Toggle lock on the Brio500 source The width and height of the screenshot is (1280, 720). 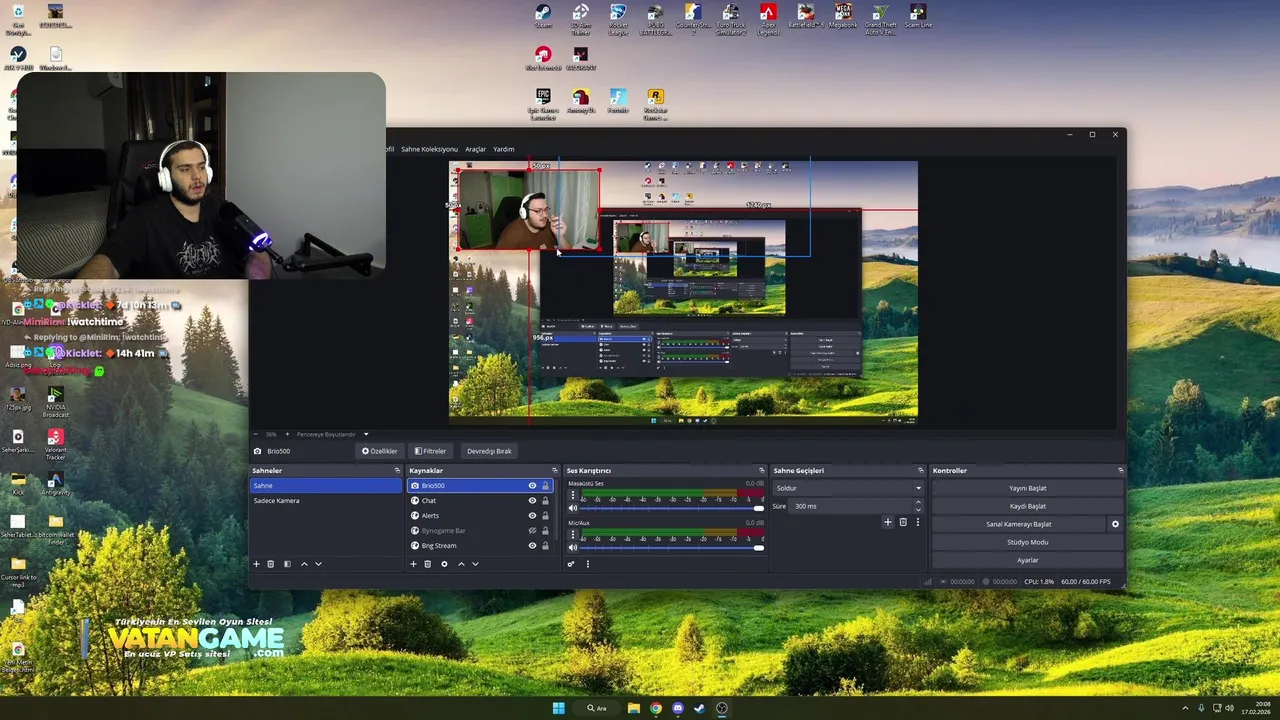tap(545, 486)
